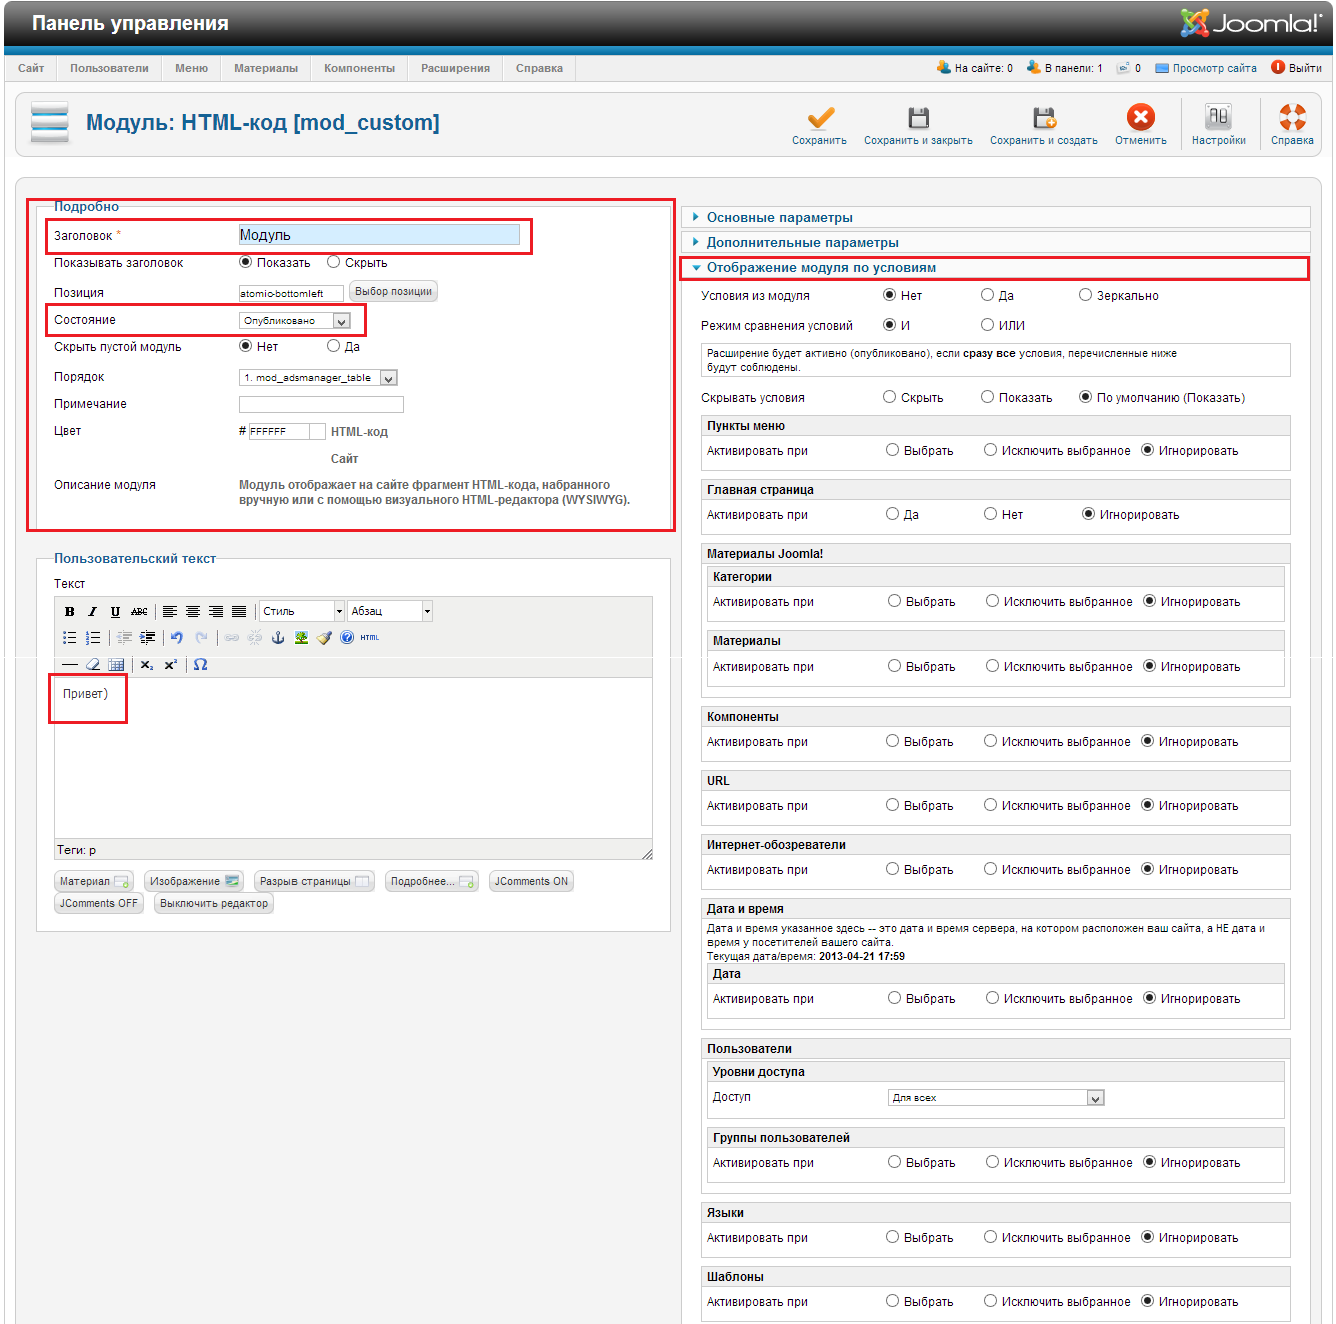The width and height of the screenshot is (1336, 1324).
Task: Insert a numbered list
Action: click(92, 637)
